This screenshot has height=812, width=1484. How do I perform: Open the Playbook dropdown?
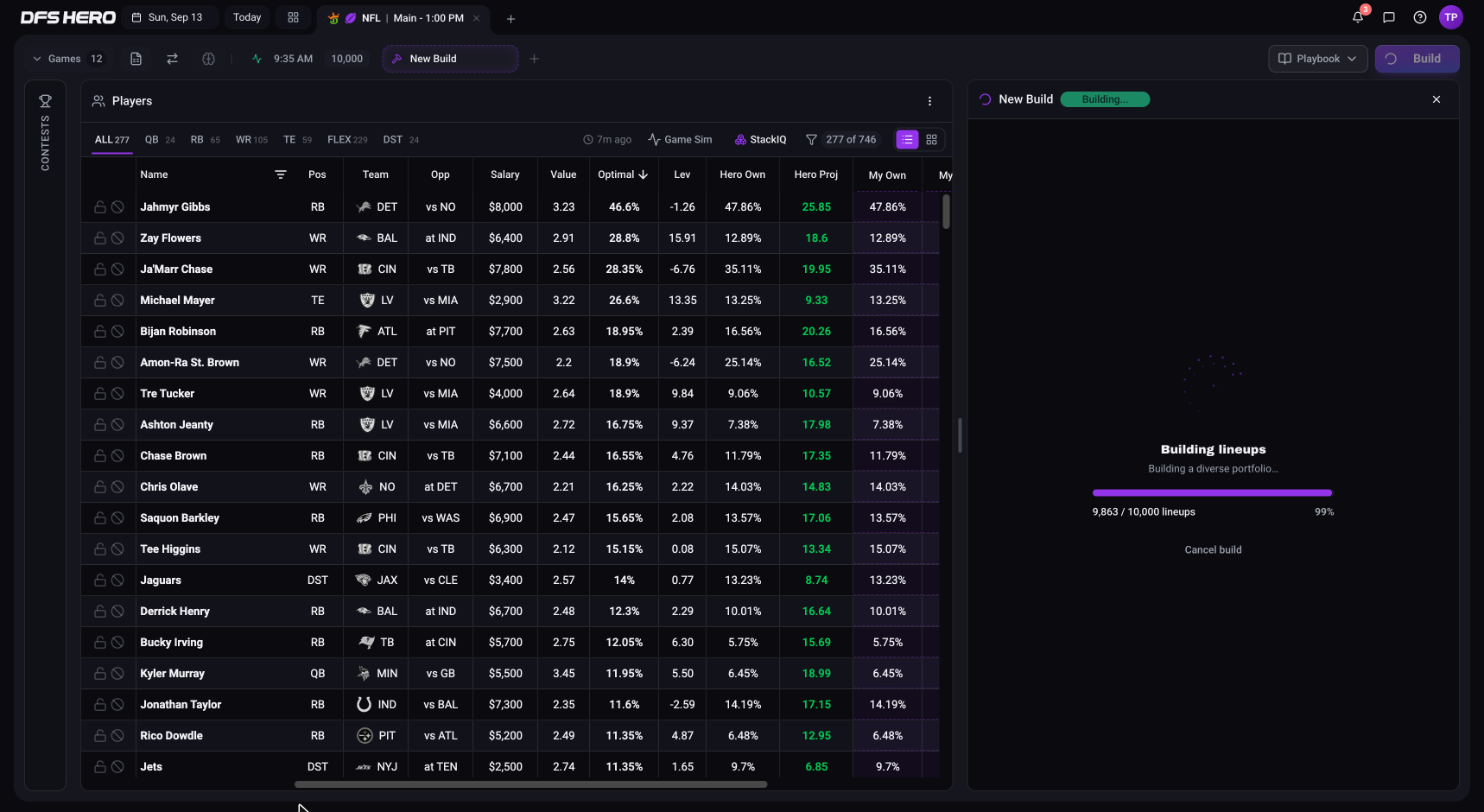point(1318,59)
